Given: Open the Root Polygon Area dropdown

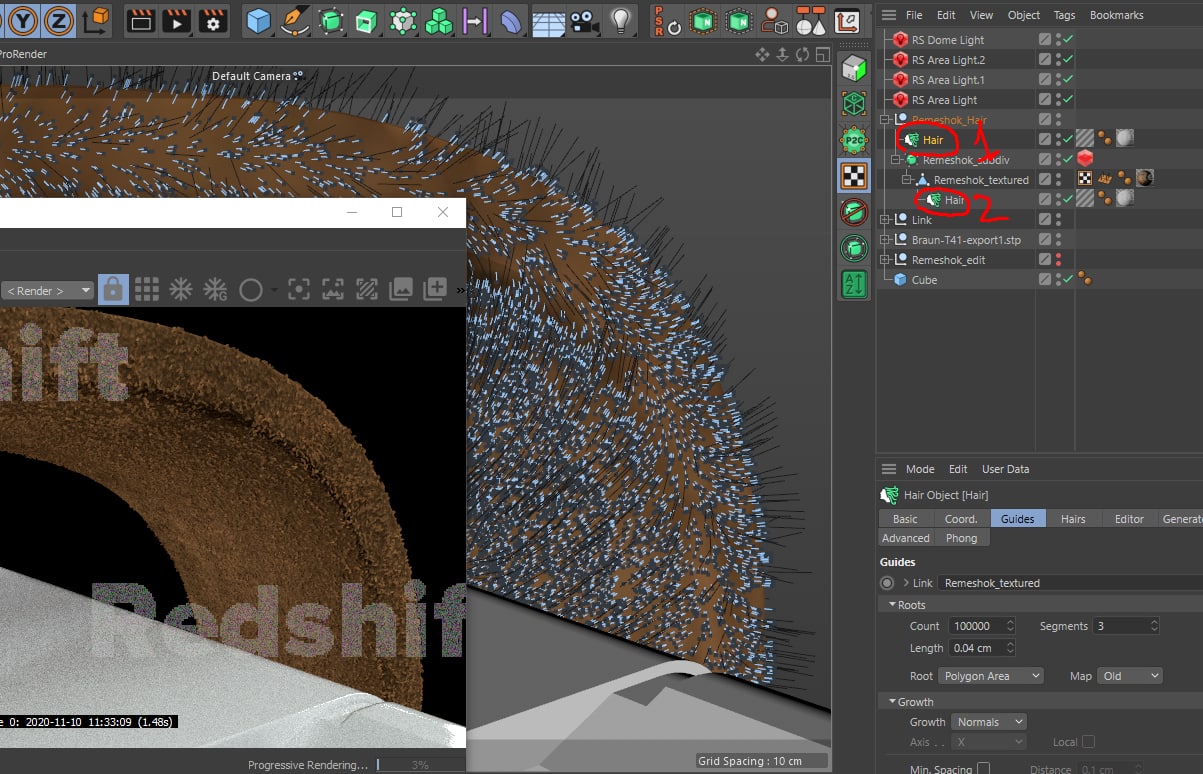Looking at the screenshot, I should pos(991,676).
